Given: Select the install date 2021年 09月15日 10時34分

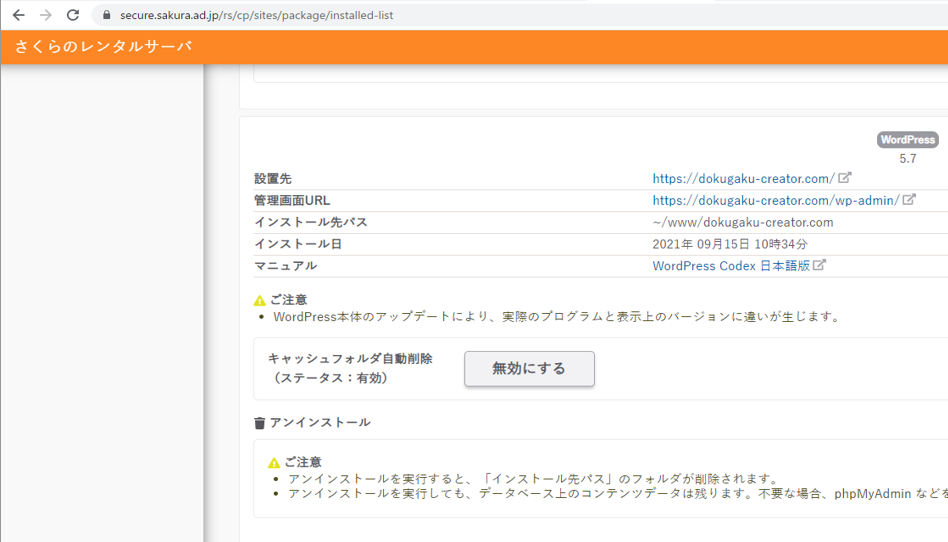Looking at the screenshot, I should point(730,244).
